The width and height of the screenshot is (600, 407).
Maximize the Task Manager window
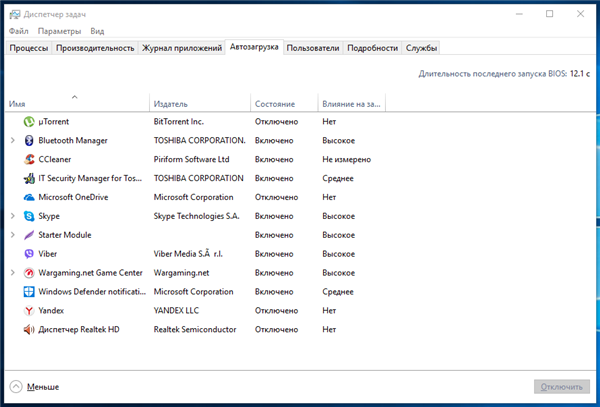click(549, 14)
